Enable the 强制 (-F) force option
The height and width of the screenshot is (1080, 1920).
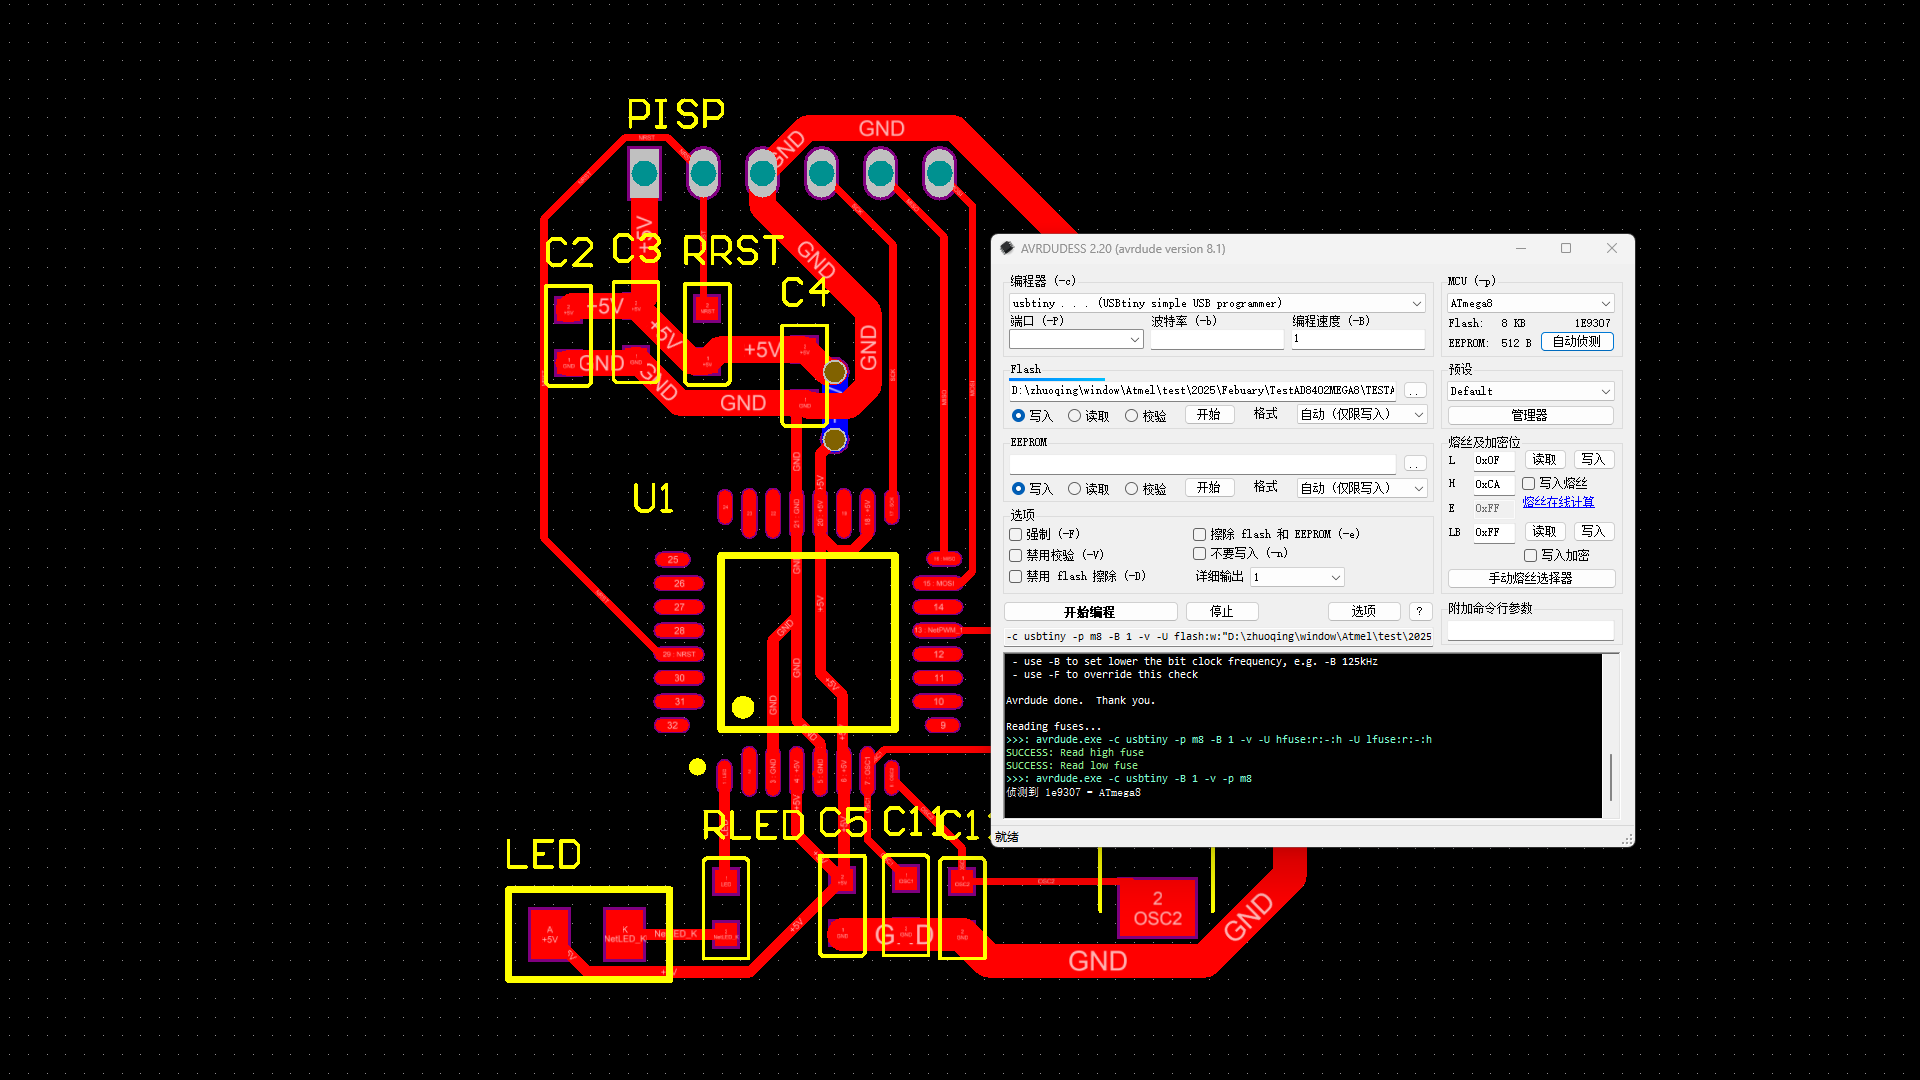click(1015, 533)
